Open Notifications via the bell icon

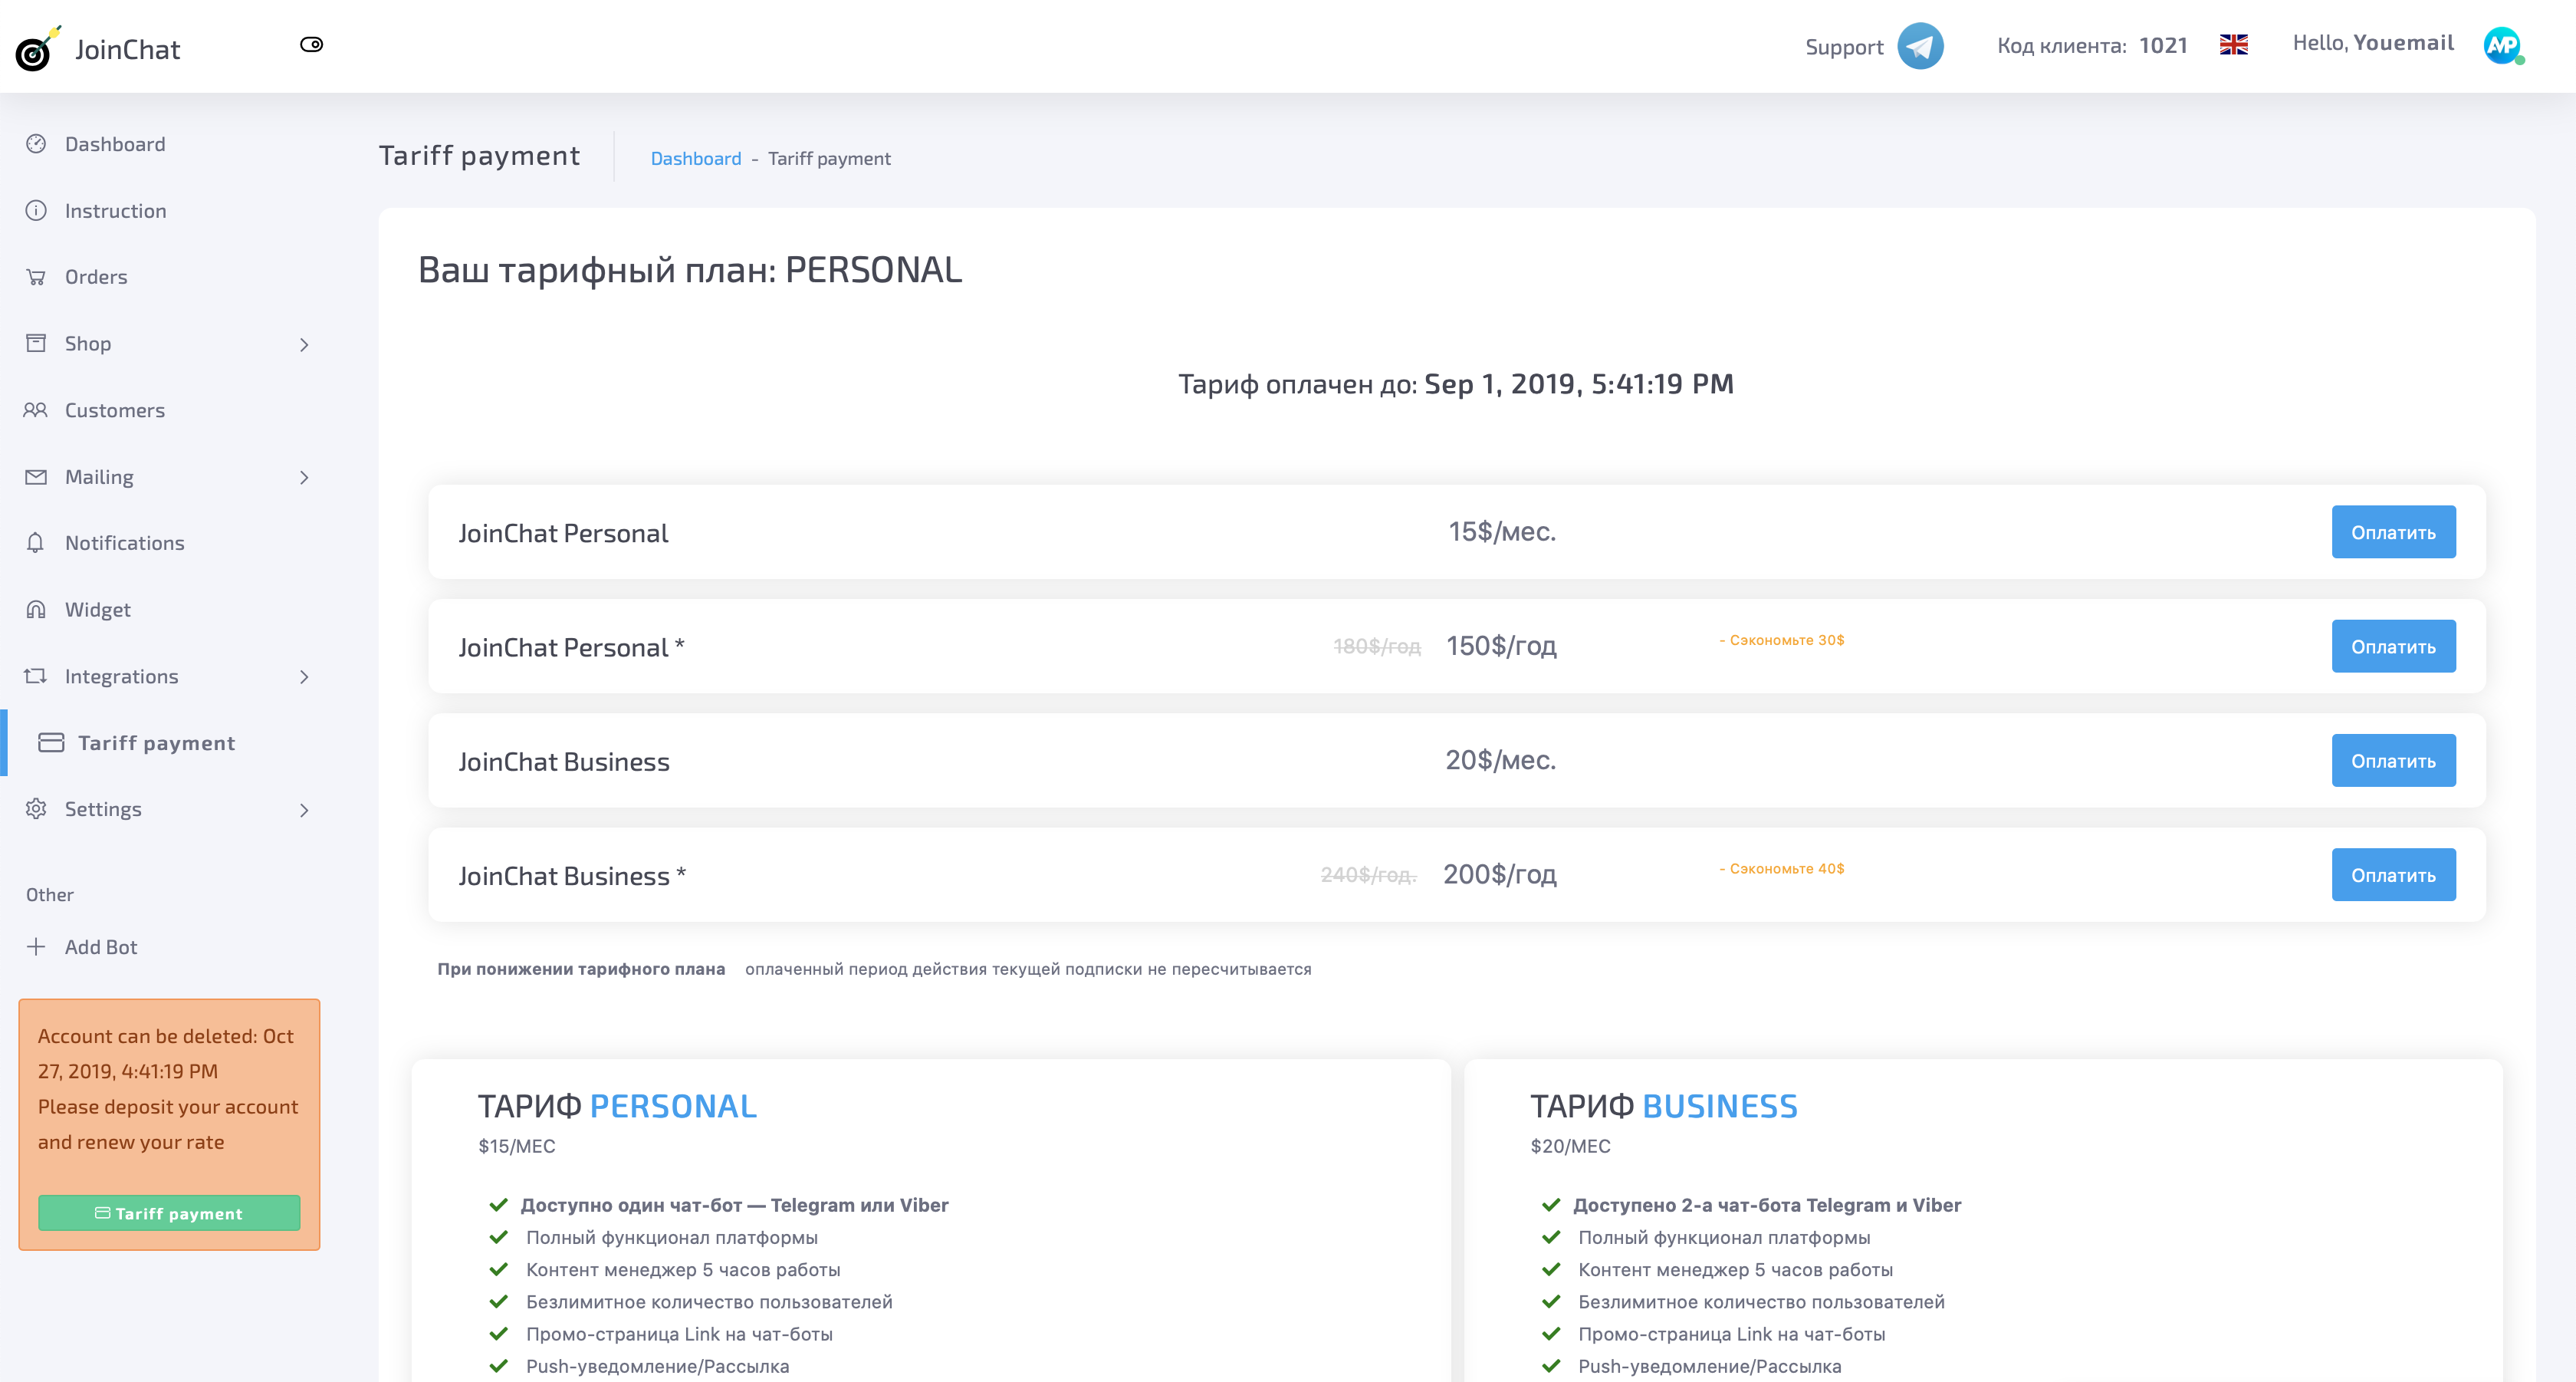[36, 543]
